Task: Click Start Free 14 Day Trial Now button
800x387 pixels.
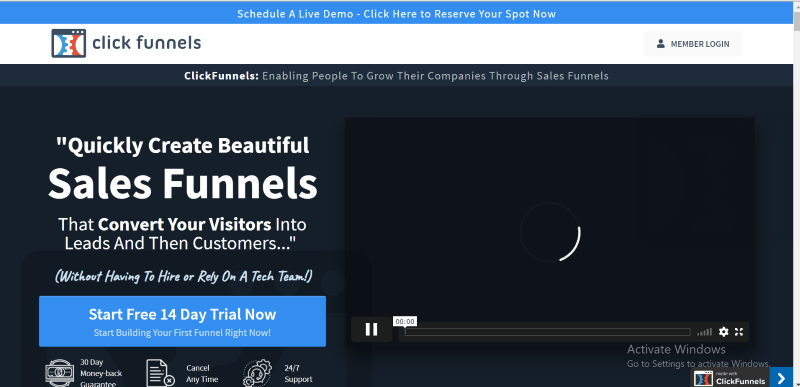Action: tap(182, 321)
